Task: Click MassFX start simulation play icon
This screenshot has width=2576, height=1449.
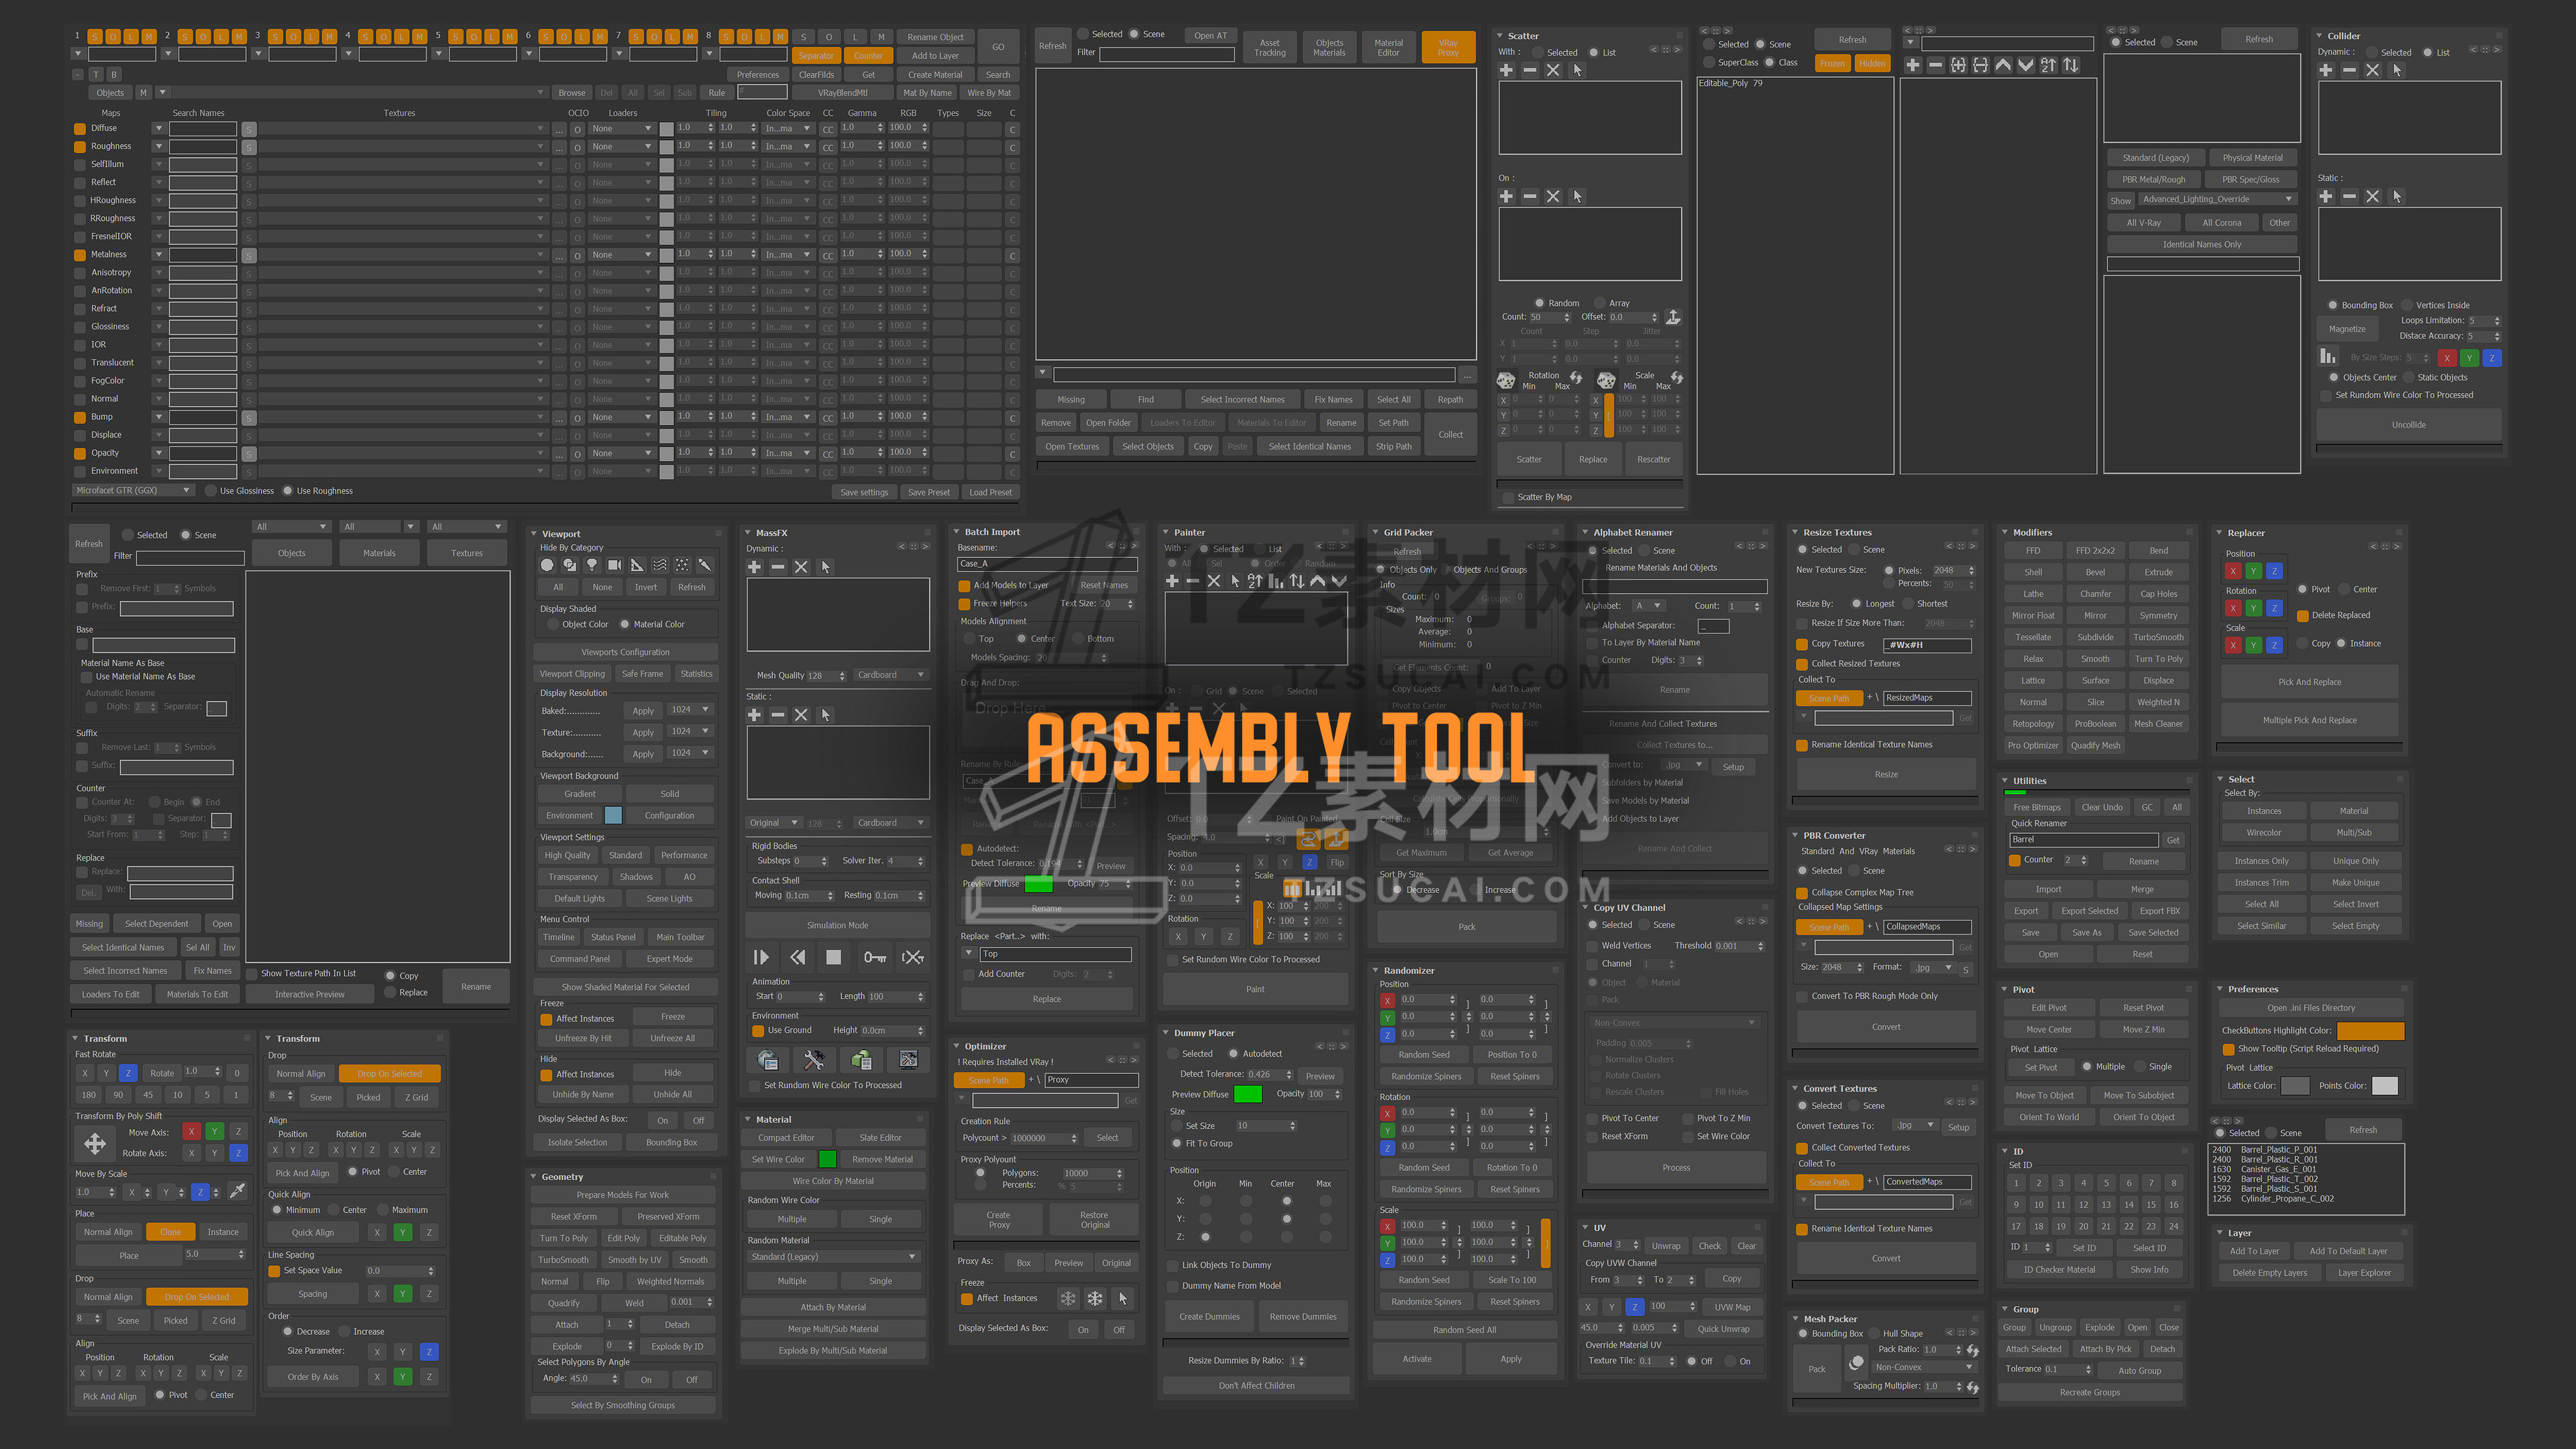Action: pos(761,957)
